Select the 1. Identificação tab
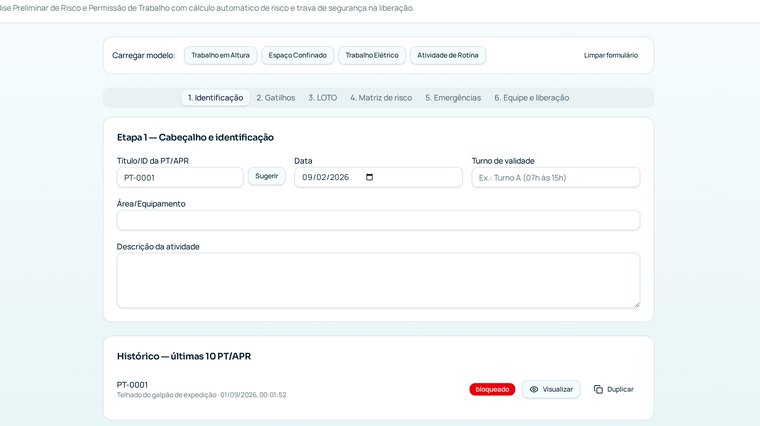The width and height of the screenshot is (760, 426). (216, 97)
